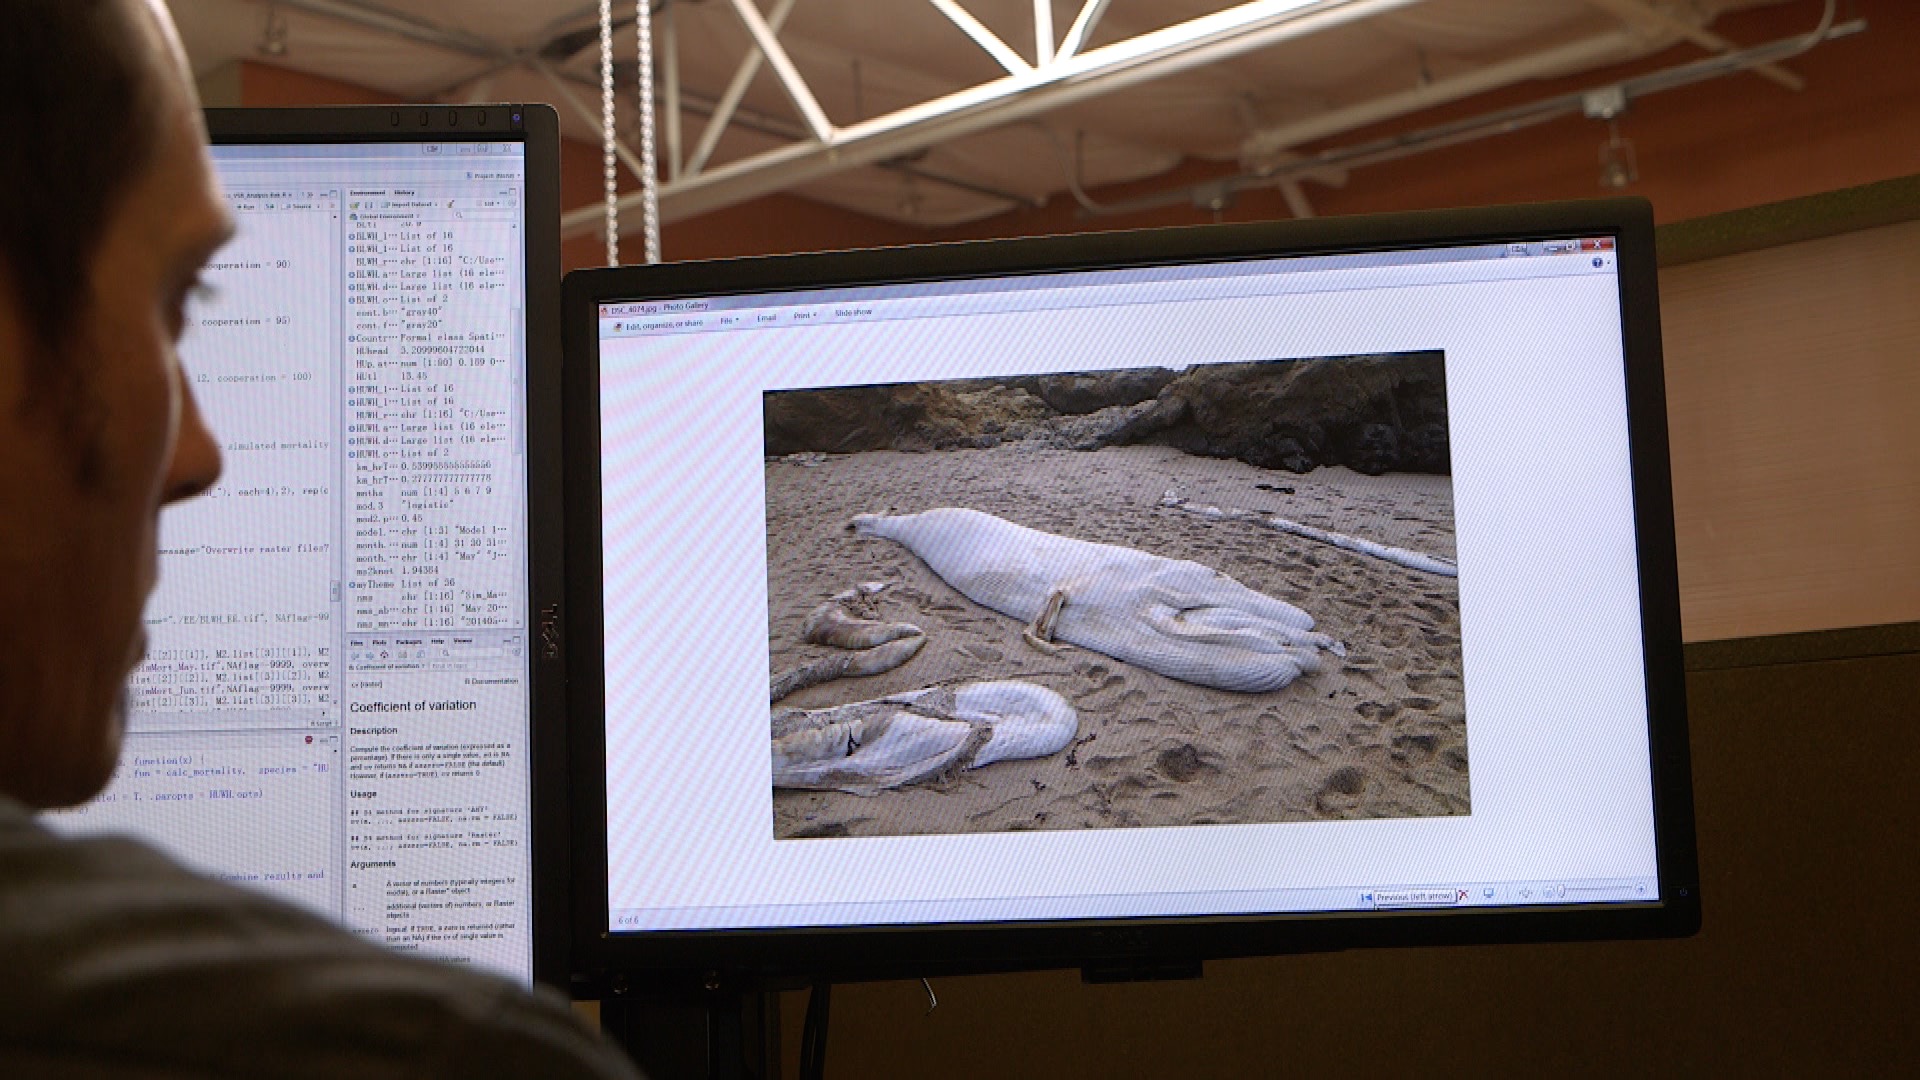Open the Photo Gallery help icon

[1597, 263]
